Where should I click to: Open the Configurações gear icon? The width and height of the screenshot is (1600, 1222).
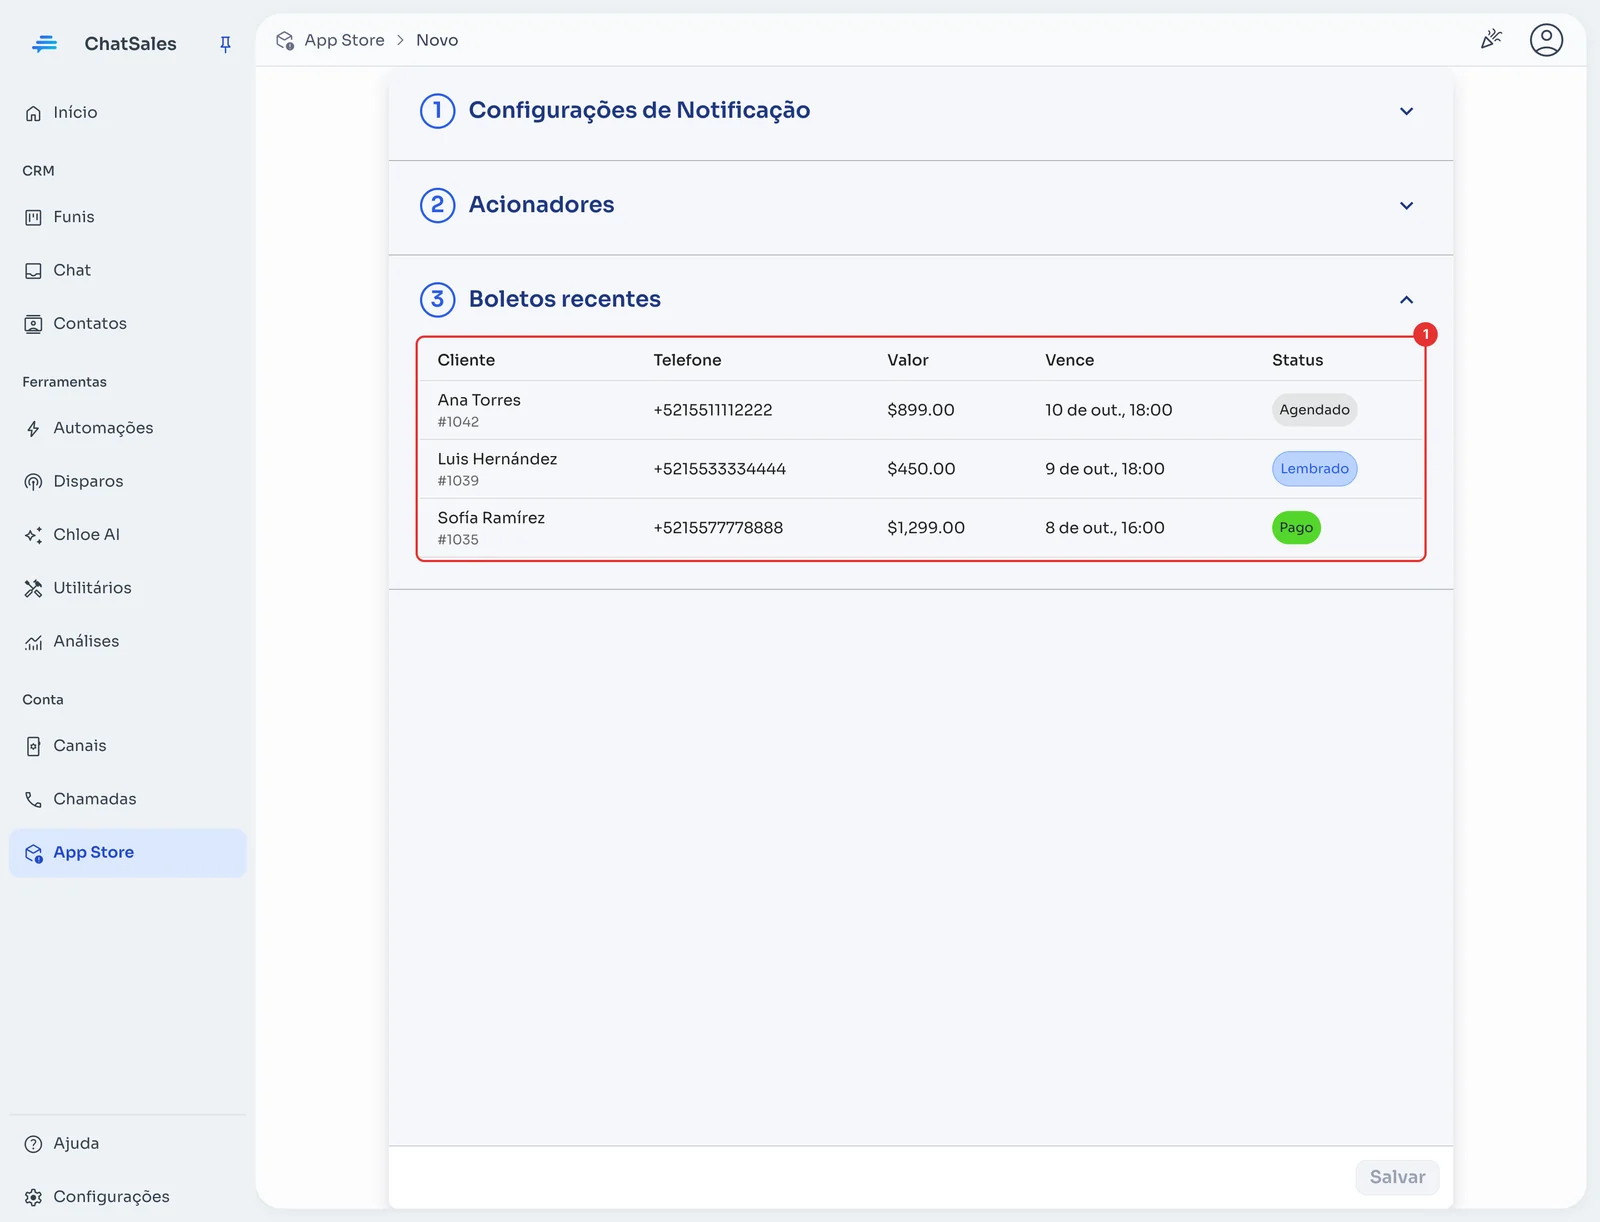click(33, 1197)
